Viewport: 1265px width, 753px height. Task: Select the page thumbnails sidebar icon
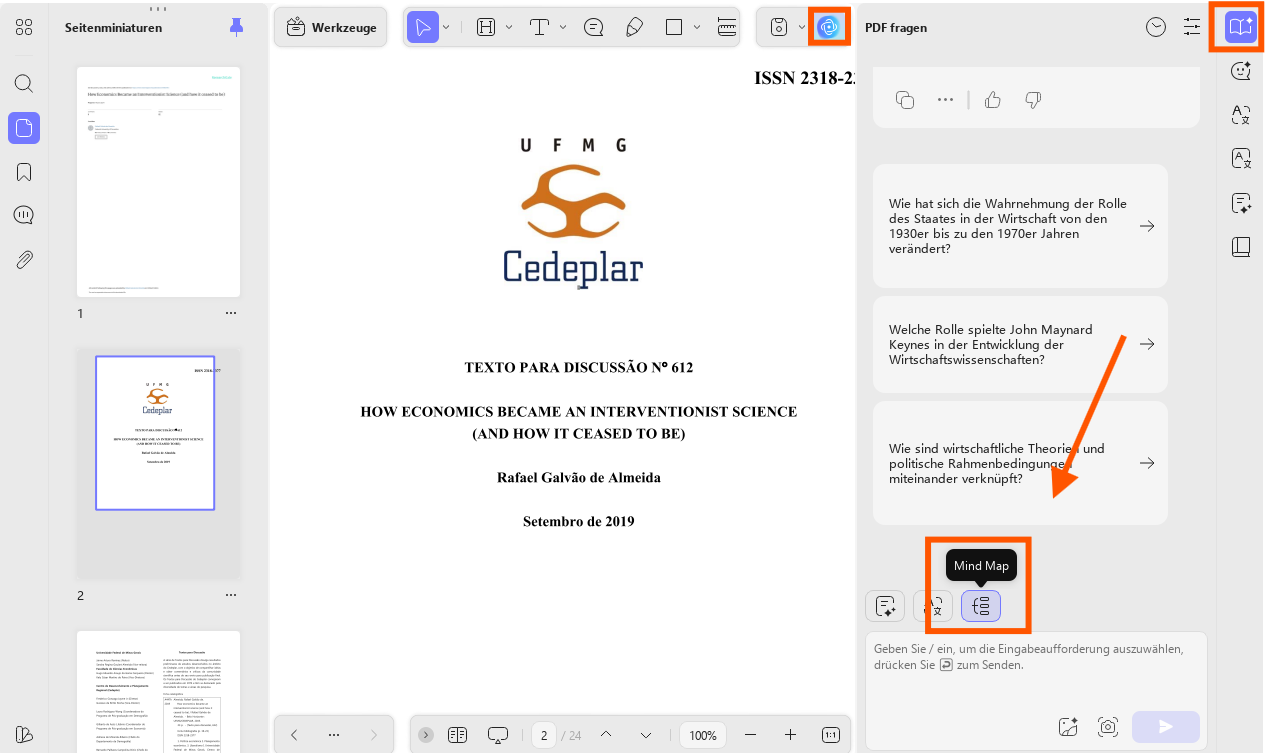click(24, 128)
